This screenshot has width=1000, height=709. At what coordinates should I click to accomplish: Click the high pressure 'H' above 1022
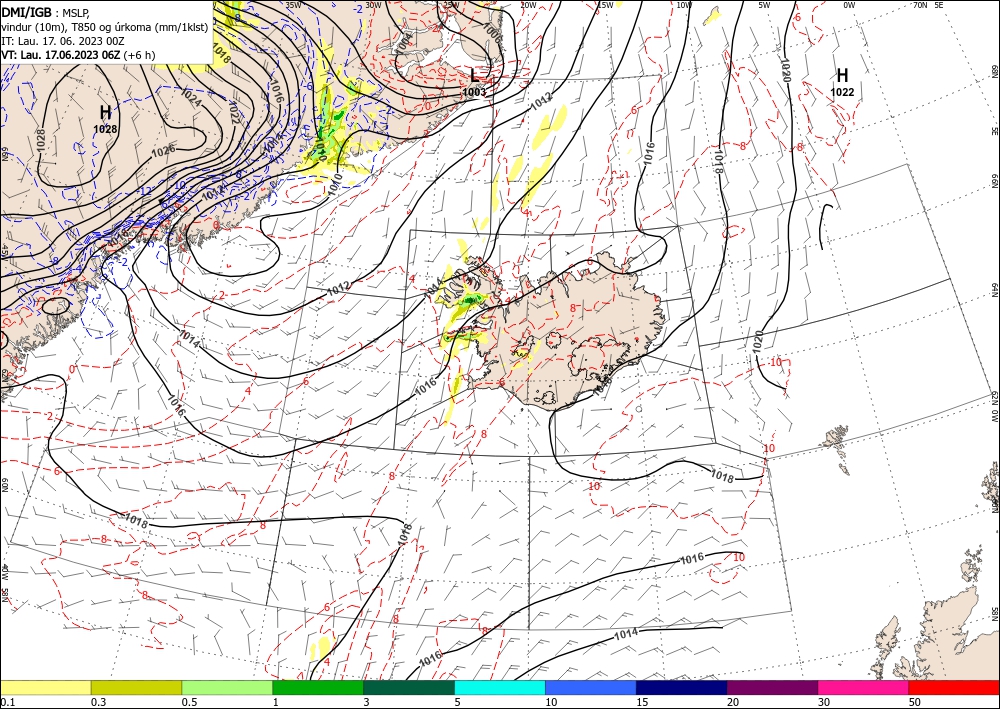(x=842, y=75)
